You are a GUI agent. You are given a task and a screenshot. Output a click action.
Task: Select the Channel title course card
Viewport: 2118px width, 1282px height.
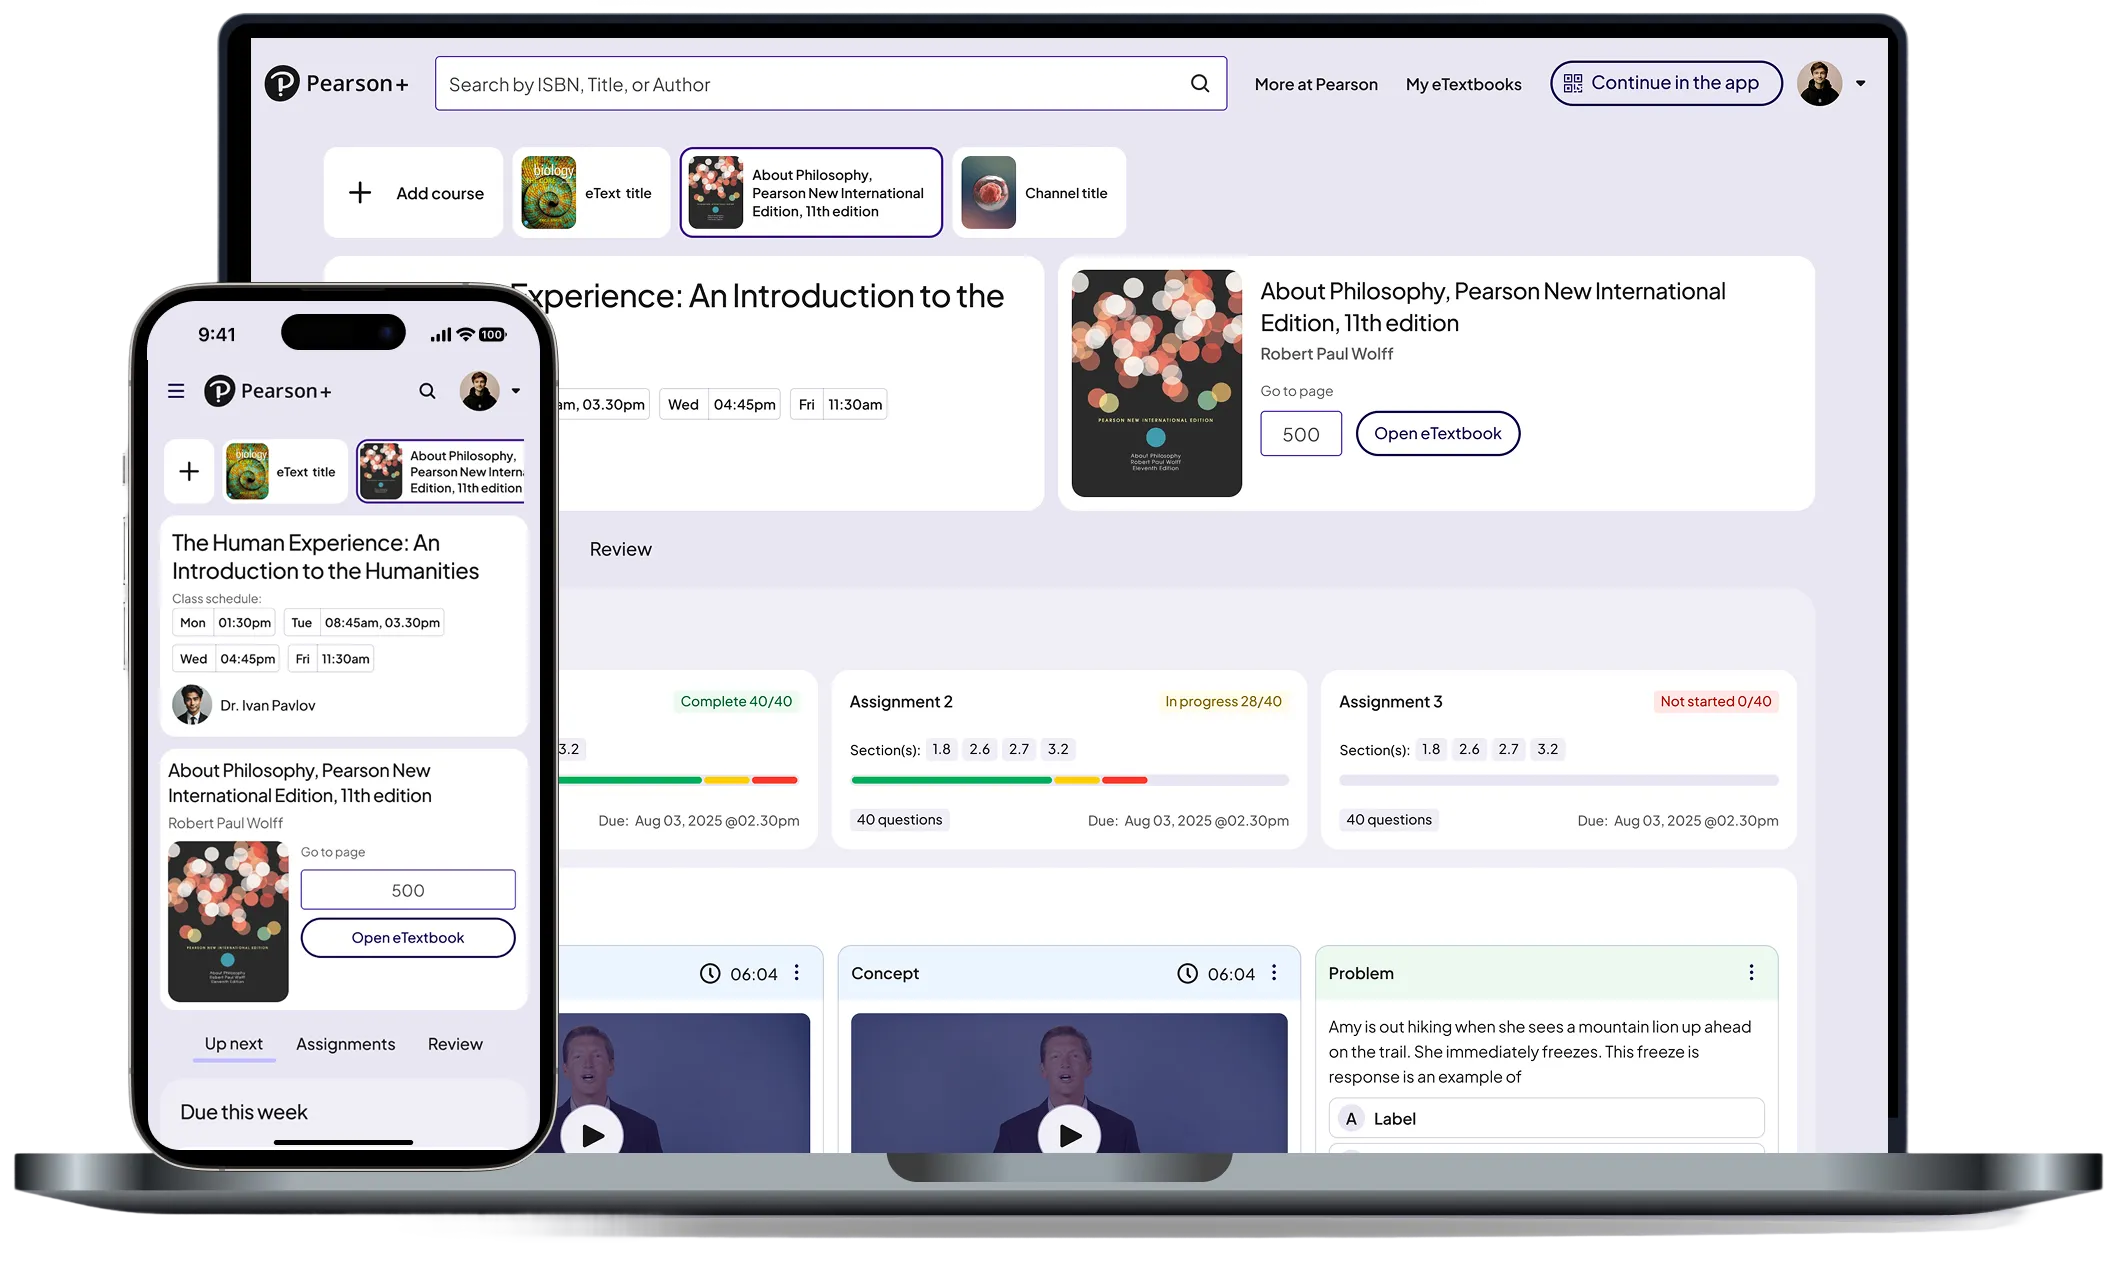pos(1039,193)
